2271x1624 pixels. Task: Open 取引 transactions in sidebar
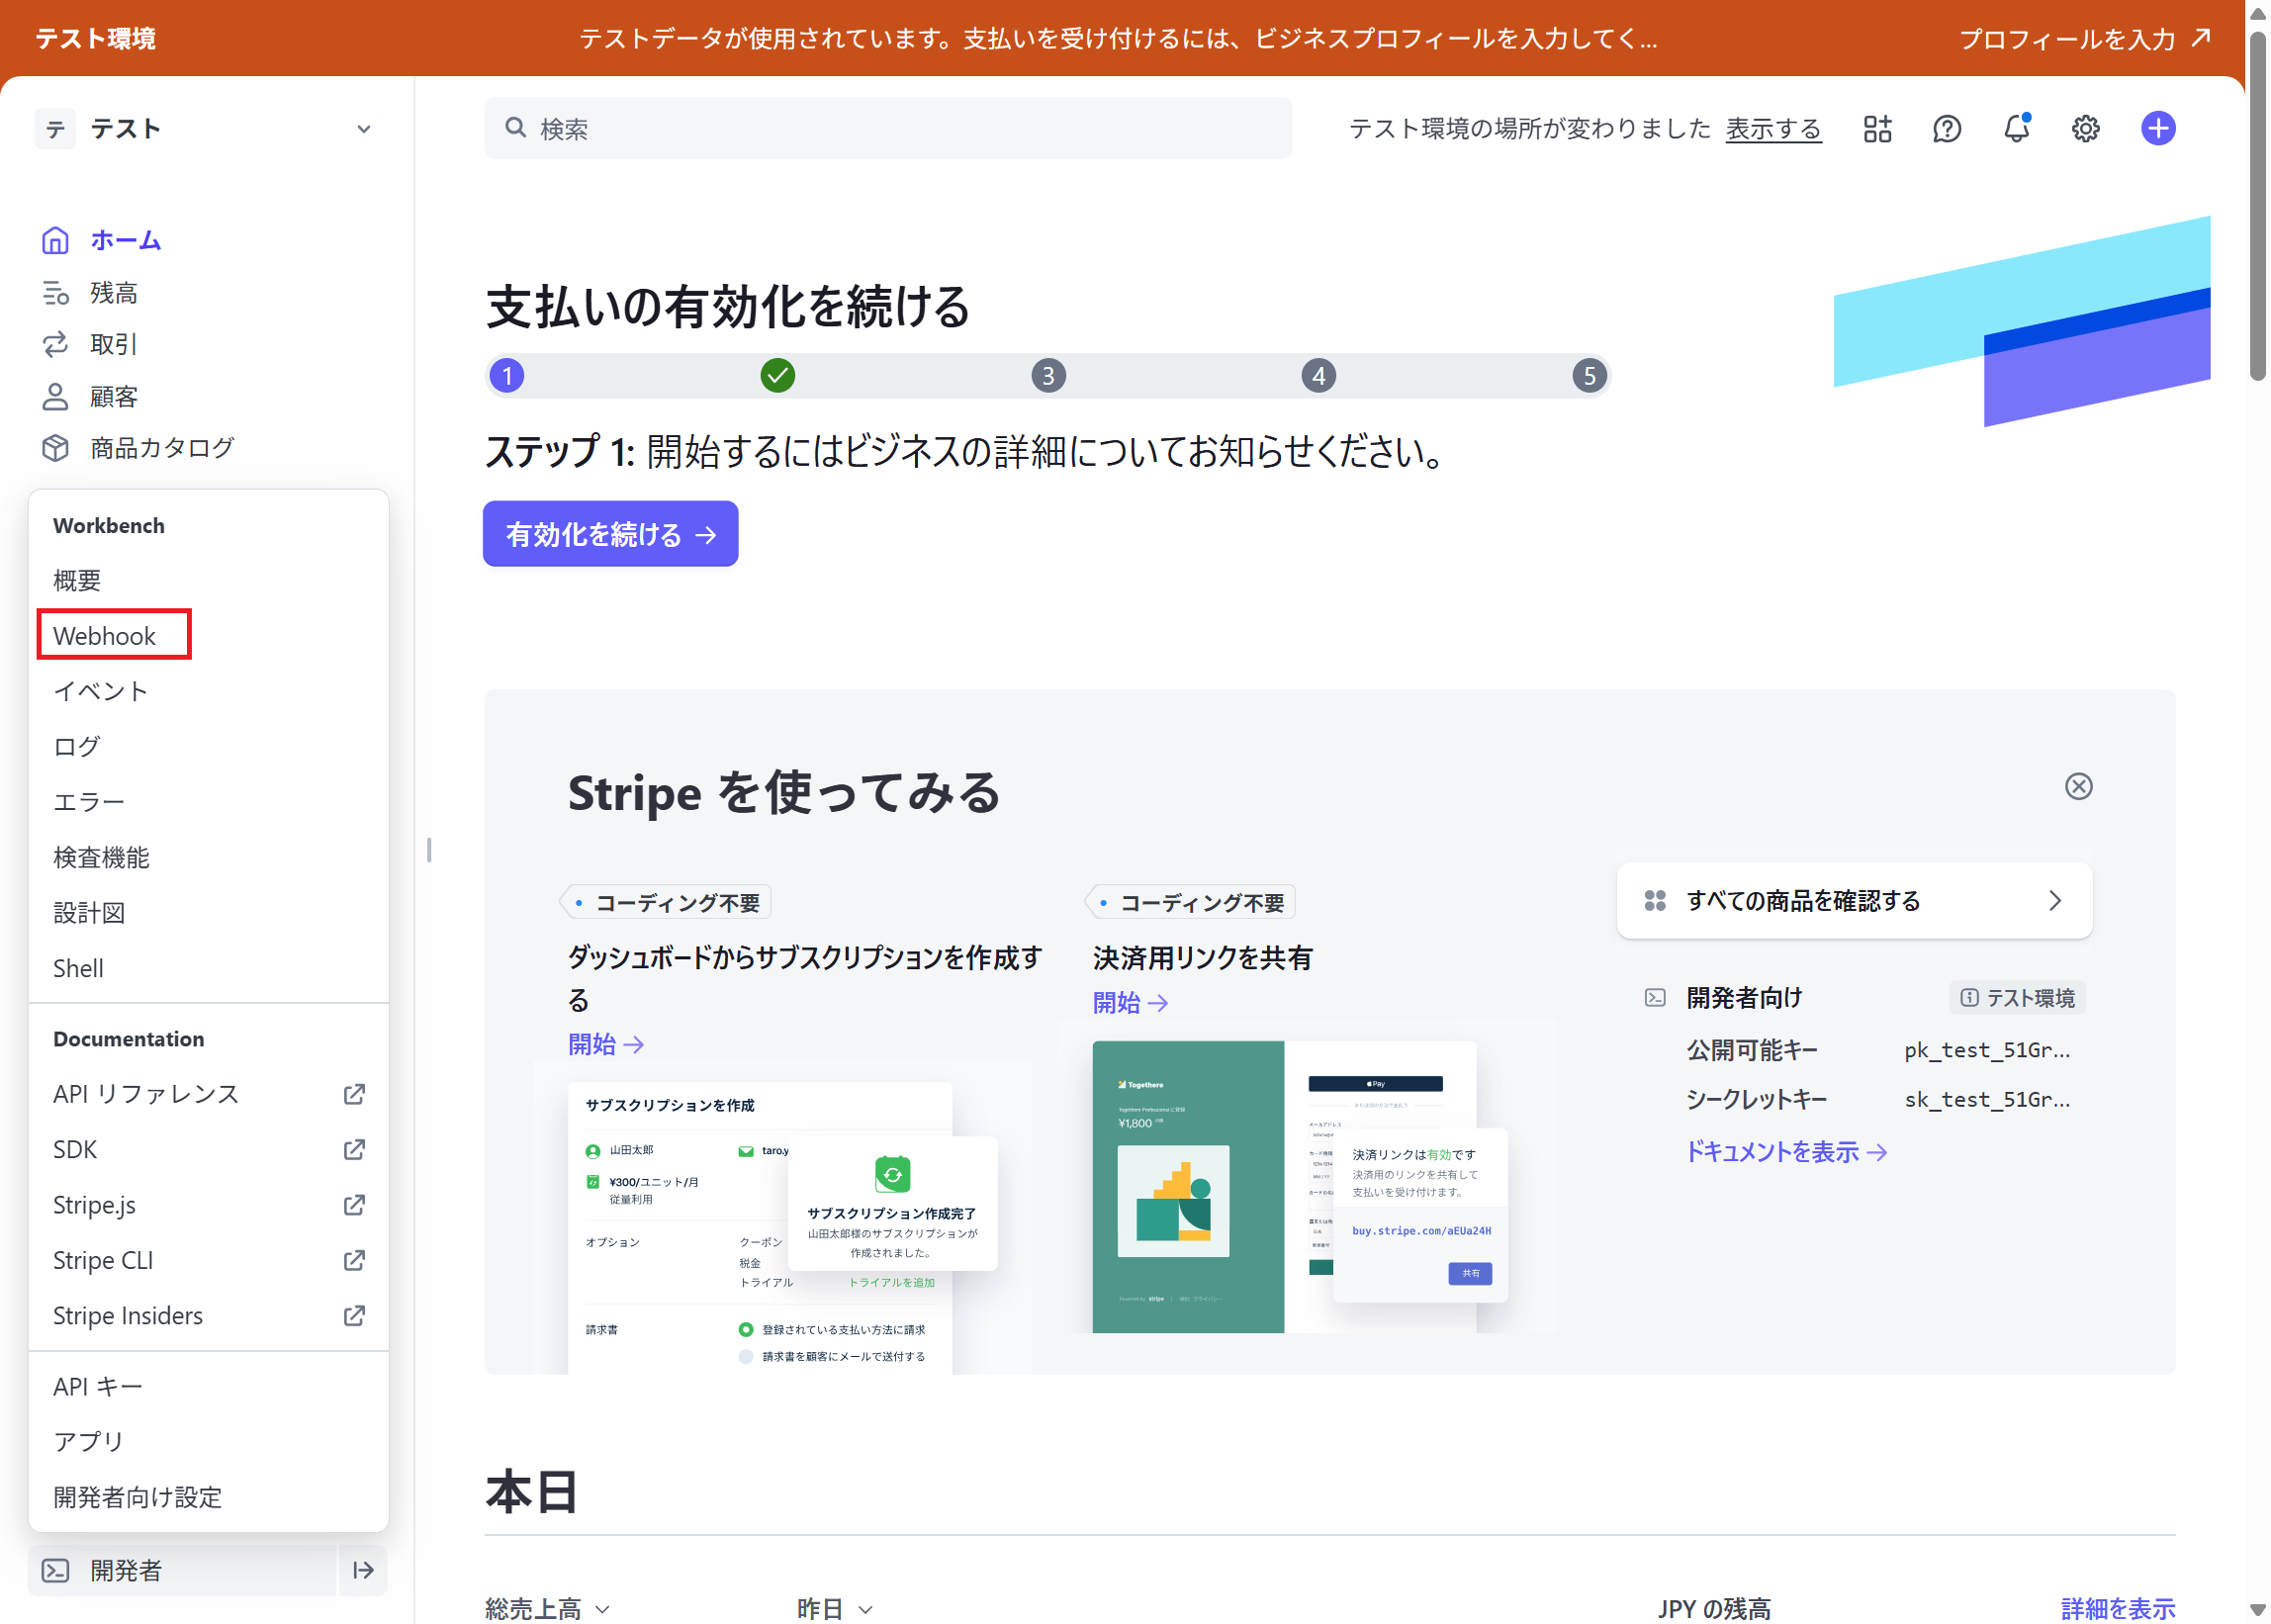point(90,345)
